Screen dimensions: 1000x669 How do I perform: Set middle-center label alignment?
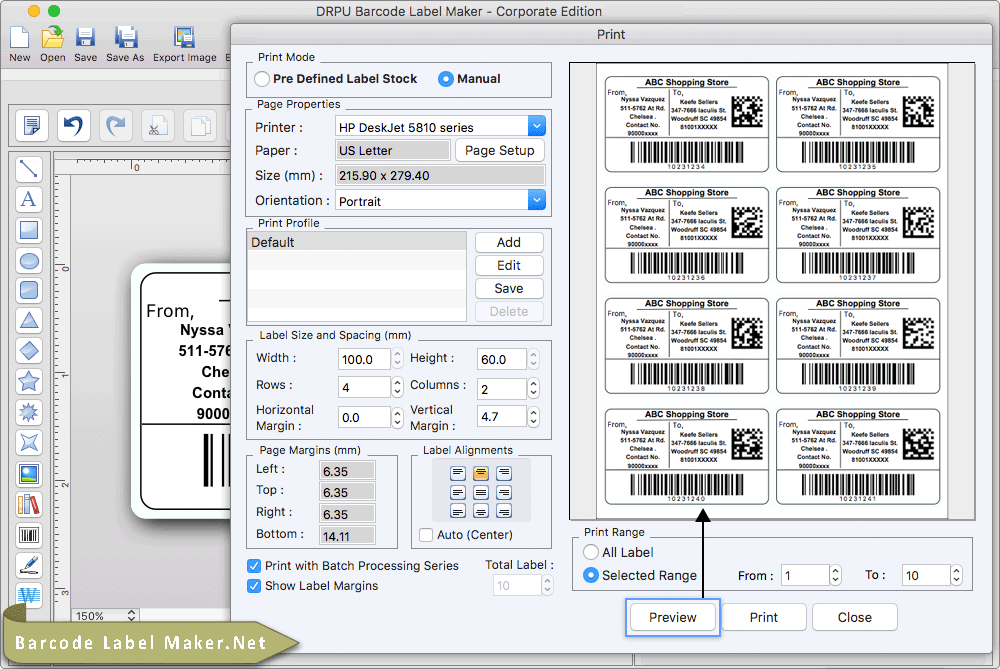pos(481,492)
